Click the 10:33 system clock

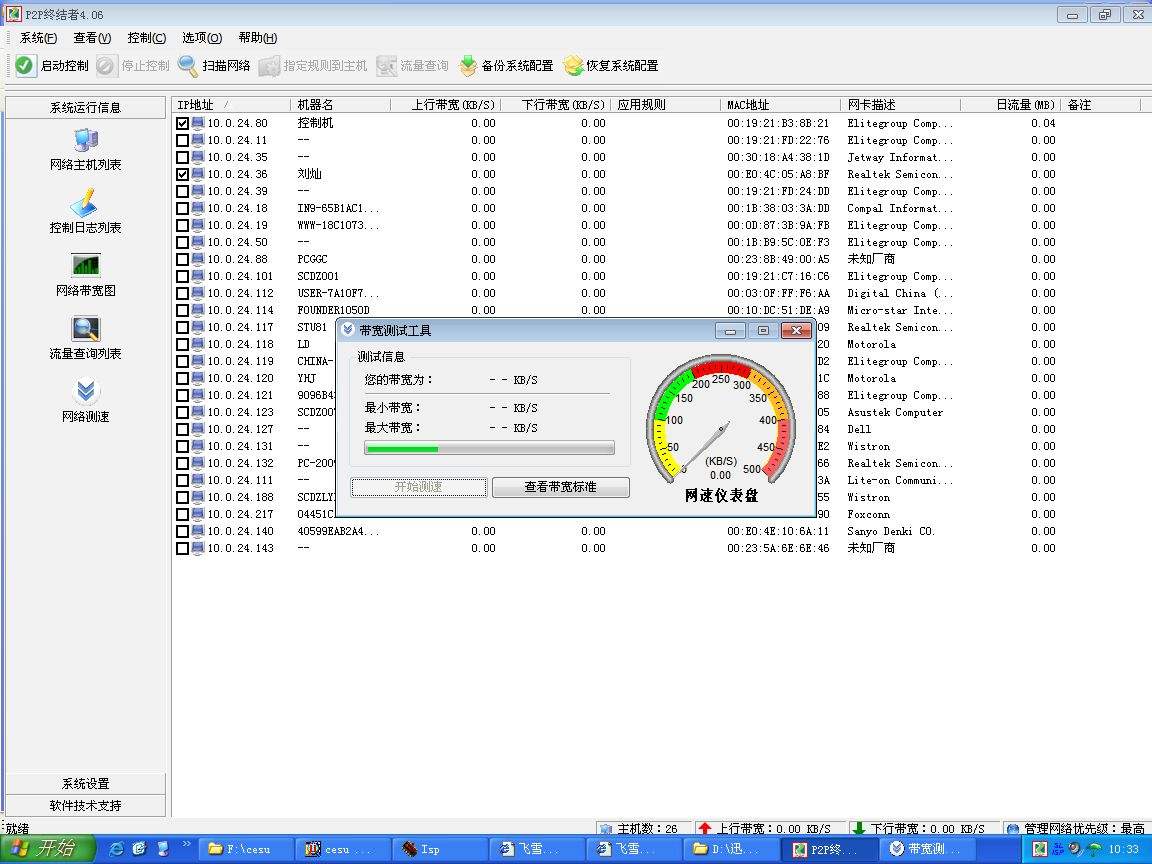click(x=1123, y=849)
